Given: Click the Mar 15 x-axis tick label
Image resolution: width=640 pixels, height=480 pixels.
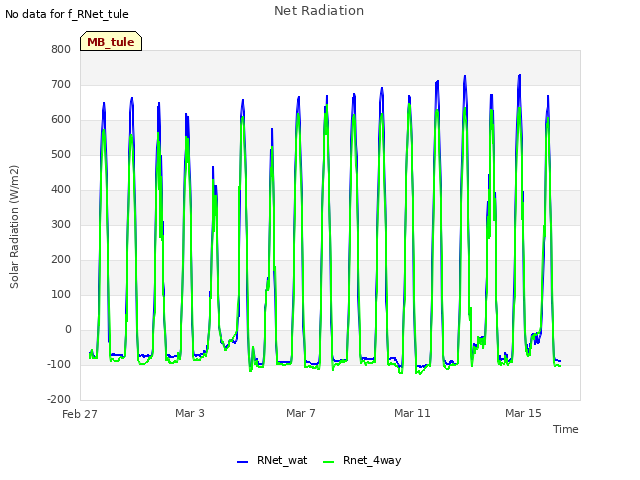Looking at the screenshot, I should point(523,413).
